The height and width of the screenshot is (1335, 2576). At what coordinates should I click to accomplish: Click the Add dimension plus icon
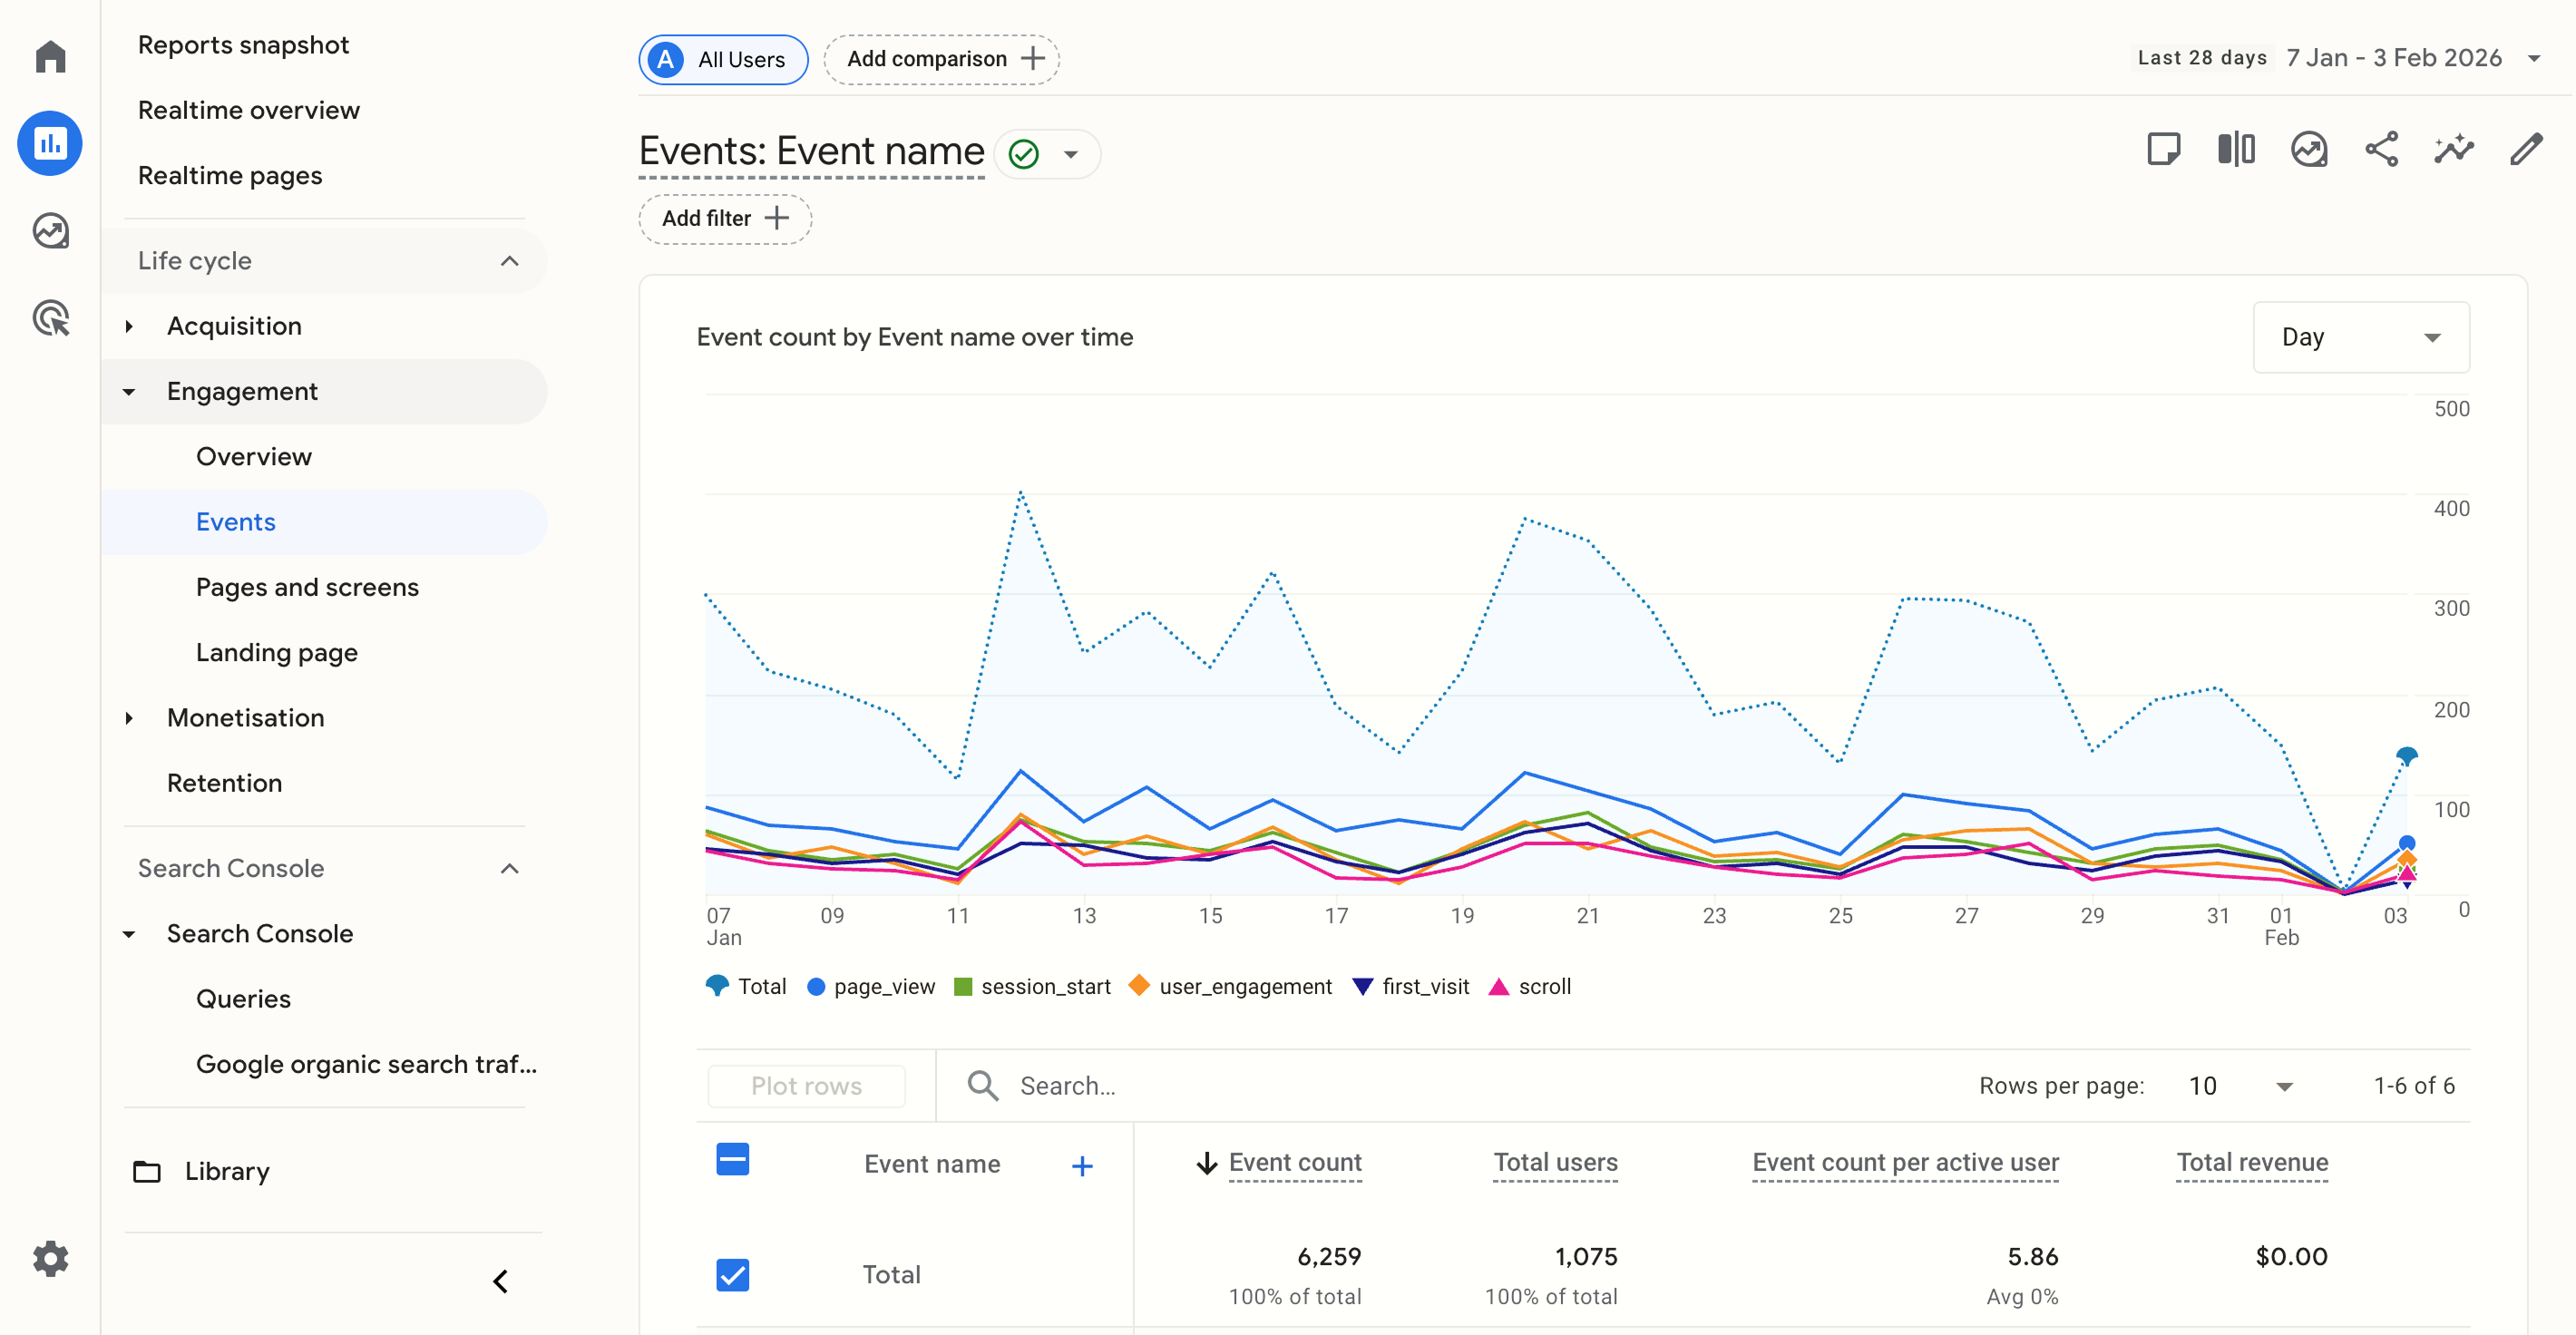click(x=1082, y=1166)
